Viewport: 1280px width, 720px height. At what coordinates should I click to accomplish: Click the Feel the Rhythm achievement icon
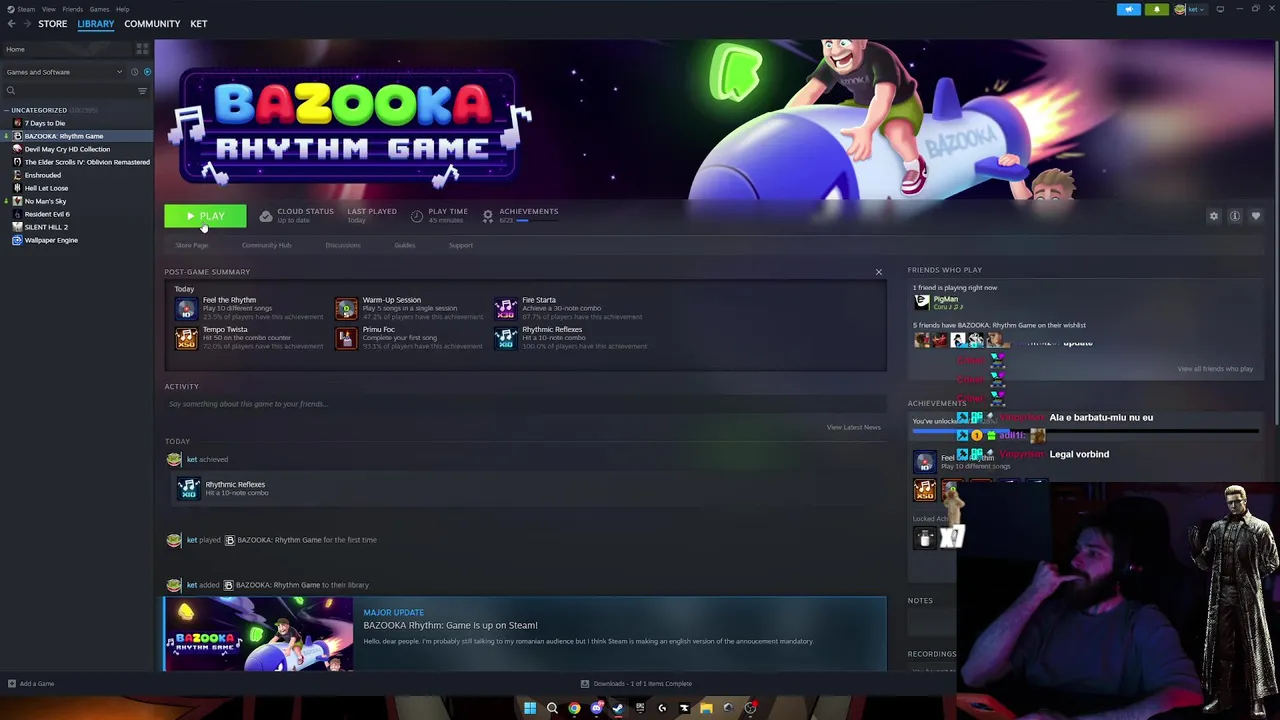tap(186, 308)
